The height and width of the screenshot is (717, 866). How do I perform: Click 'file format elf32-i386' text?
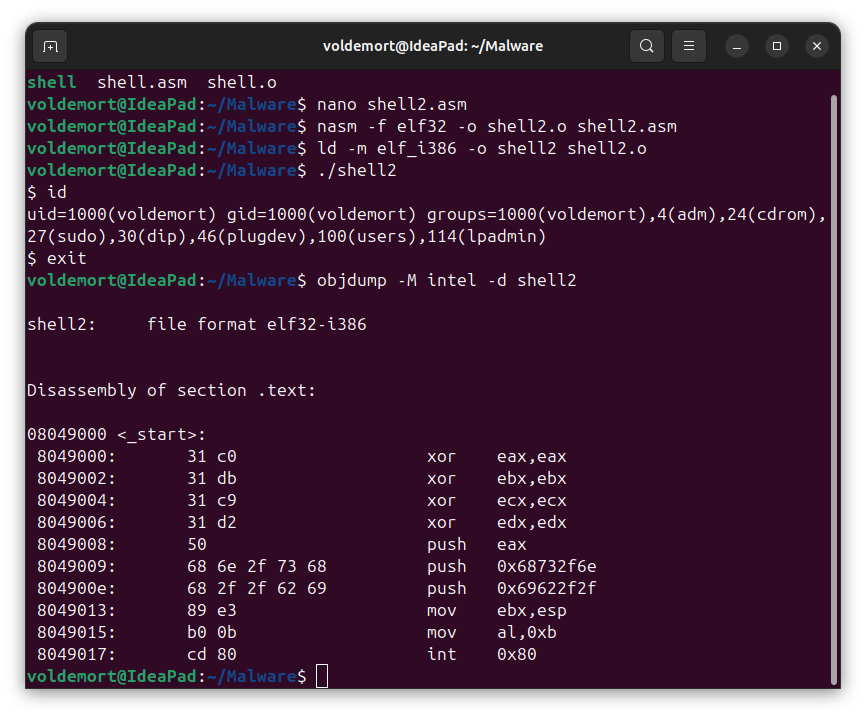point(257,324)
